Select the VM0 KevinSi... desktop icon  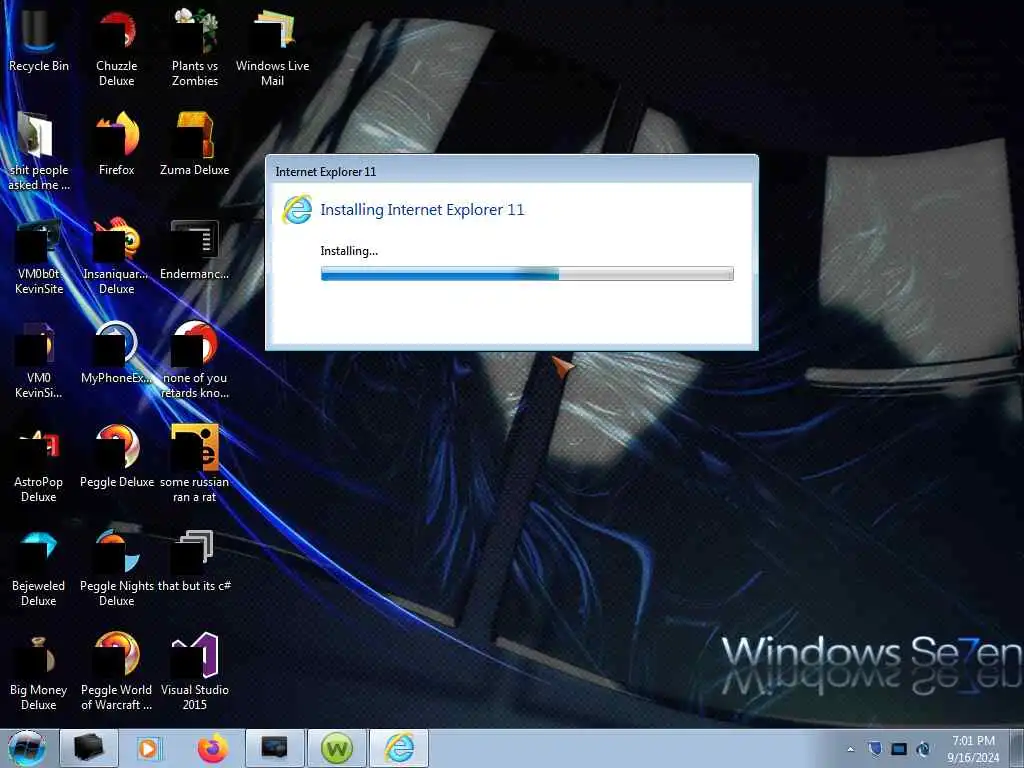pyautogui.click(x=39, y=359)
